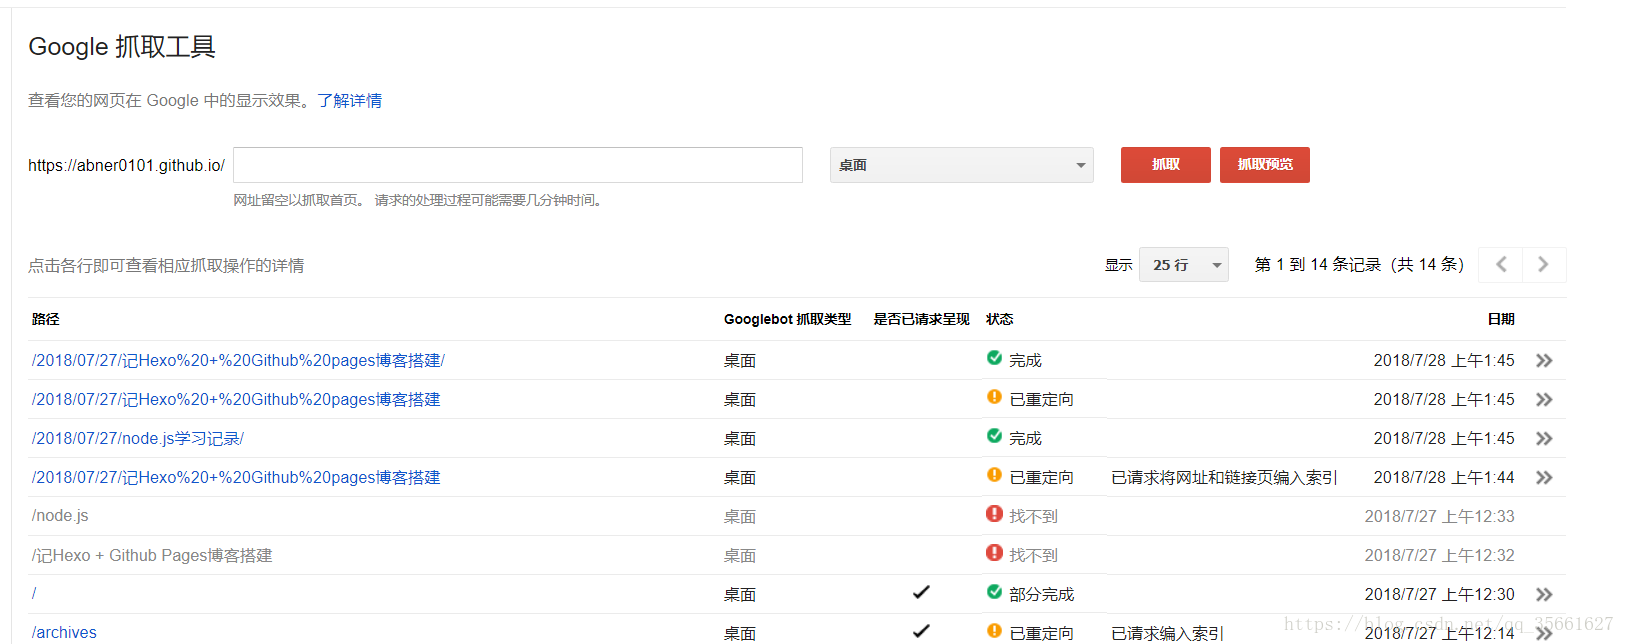The width and height of the screenshot is (1625, 644).
Task: Click render checkmark in /archives row
Action: pyautogui.click(x=921, y=631)
